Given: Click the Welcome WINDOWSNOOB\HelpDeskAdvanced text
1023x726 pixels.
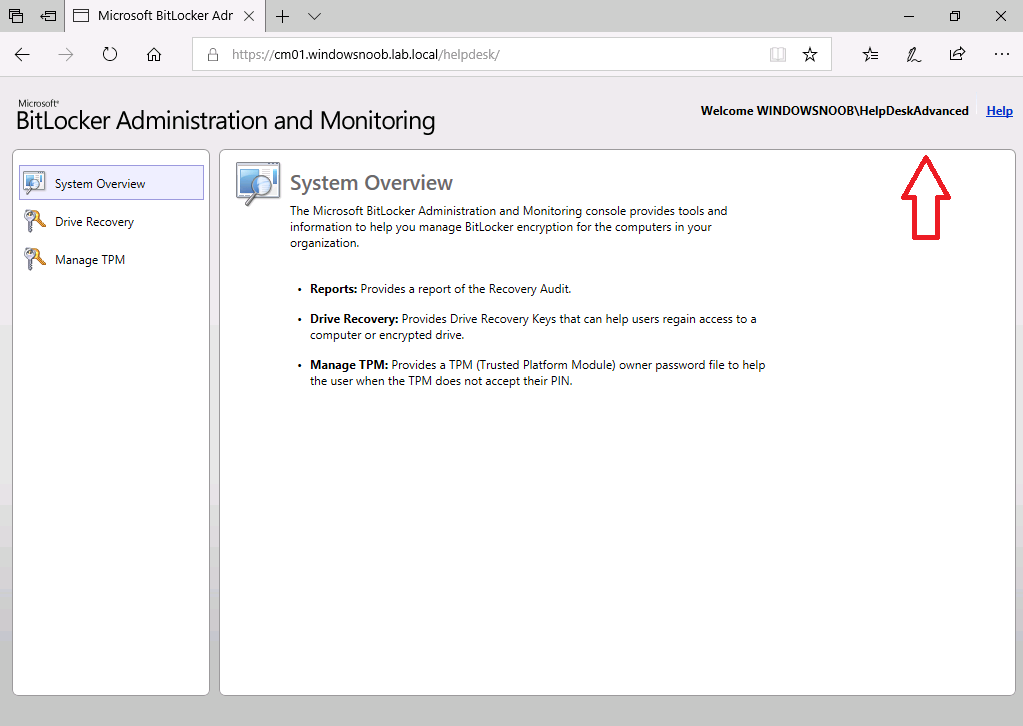Looking at the screenshot, I should [x=834, y=111].
